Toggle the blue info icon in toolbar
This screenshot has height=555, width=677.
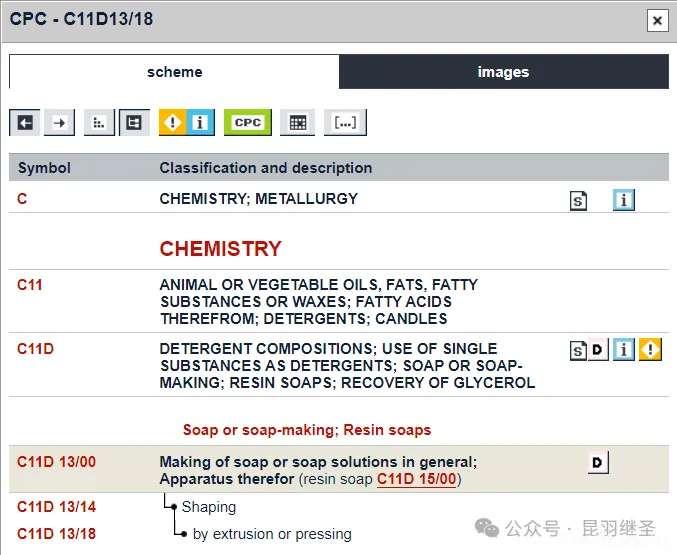(x=200, y=123)
